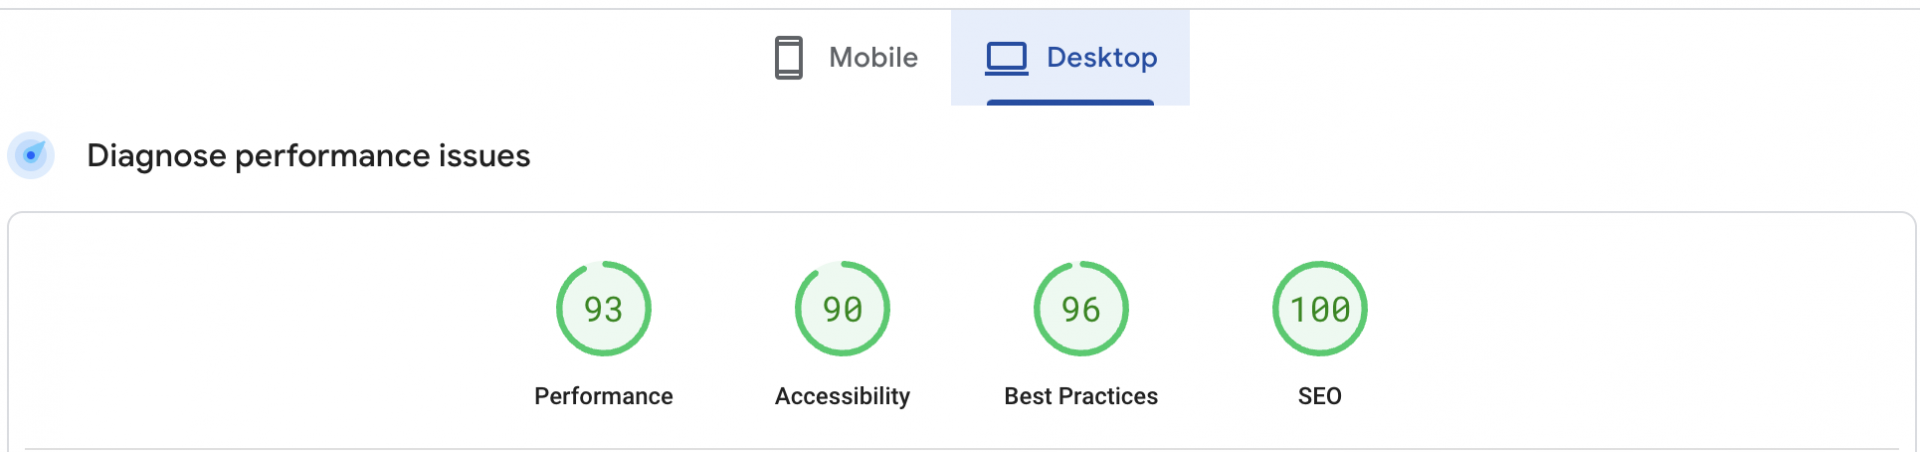Screen dimensions: 1920x452
Task: Open the Accessibility gauge ring
Action: (843, 309)
